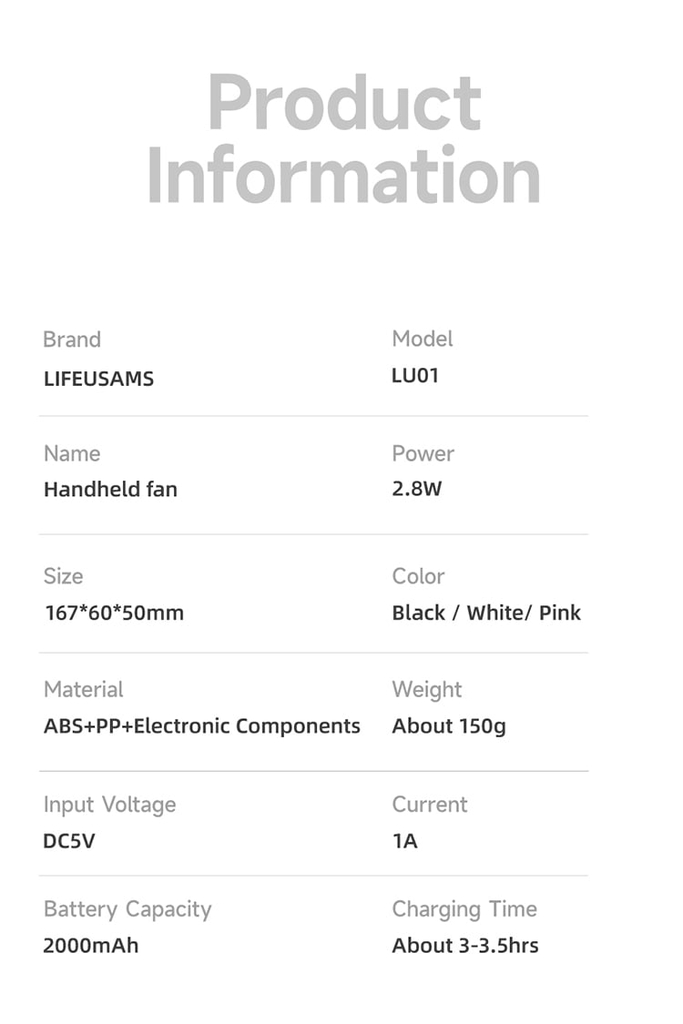Click the Current label
Screen dimensions: 683x1024
[x=429, y=804]
